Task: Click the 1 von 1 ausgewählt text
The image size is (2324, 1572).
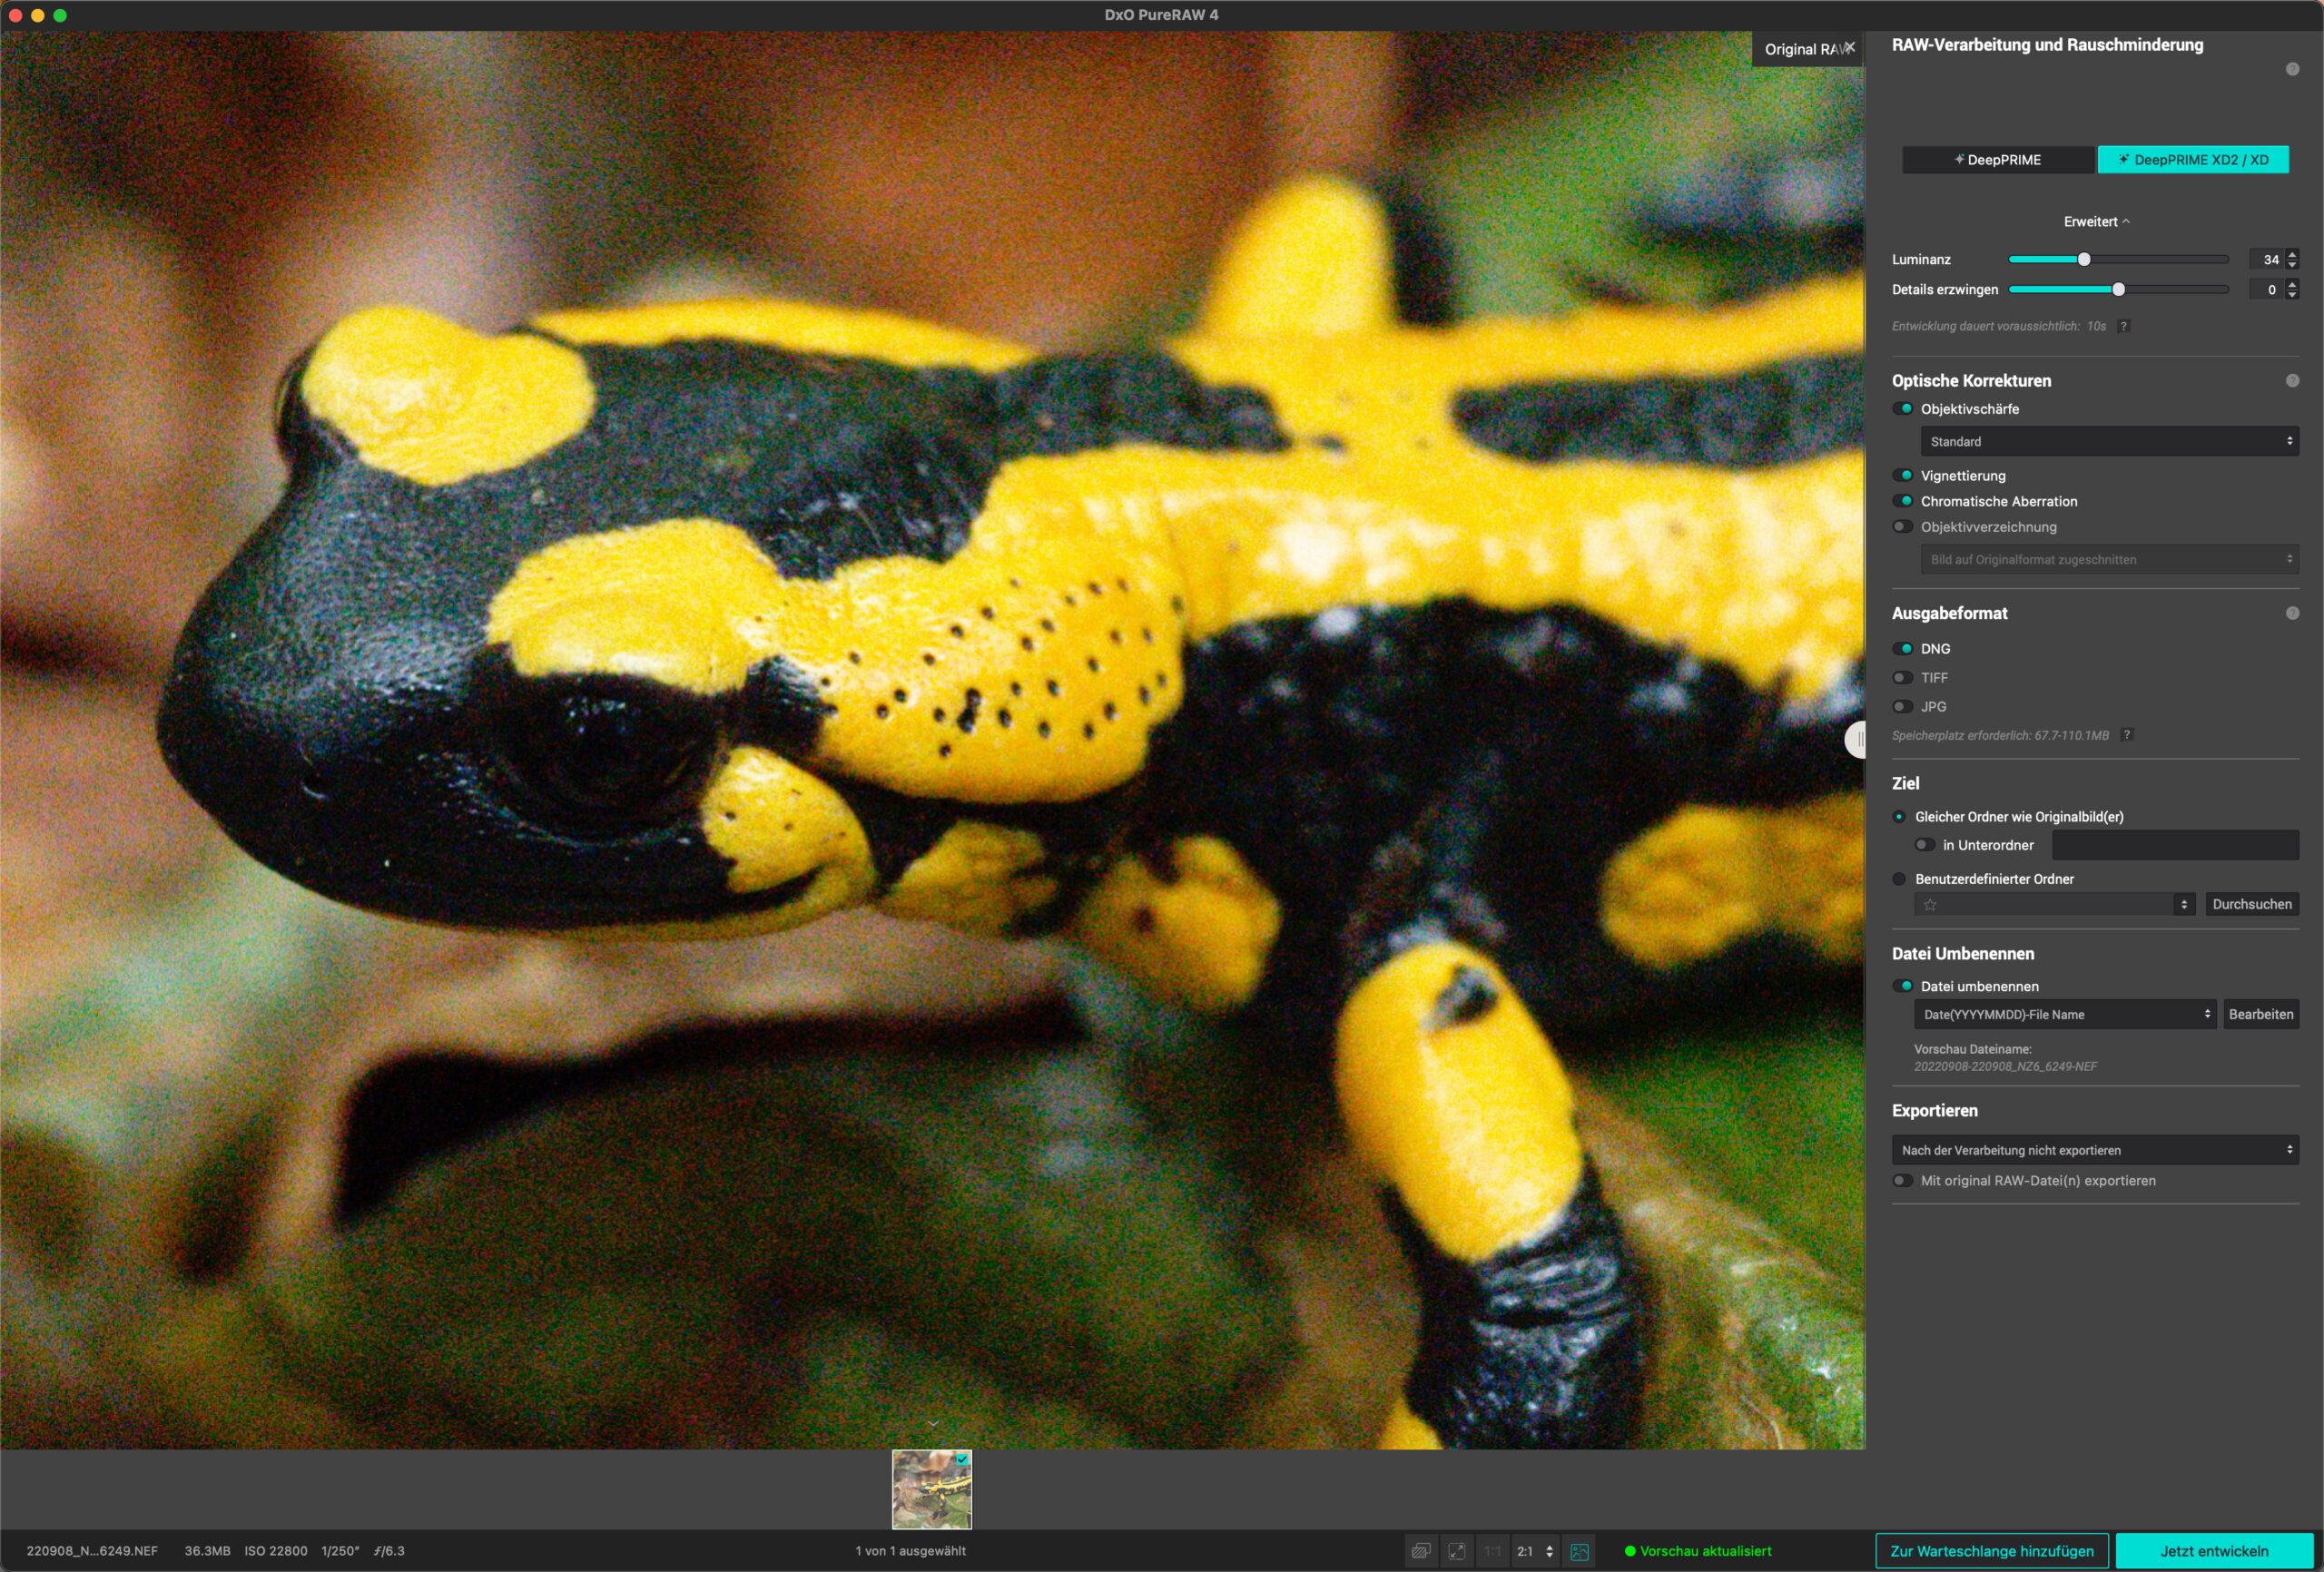Action: [x=910, y=1551]
